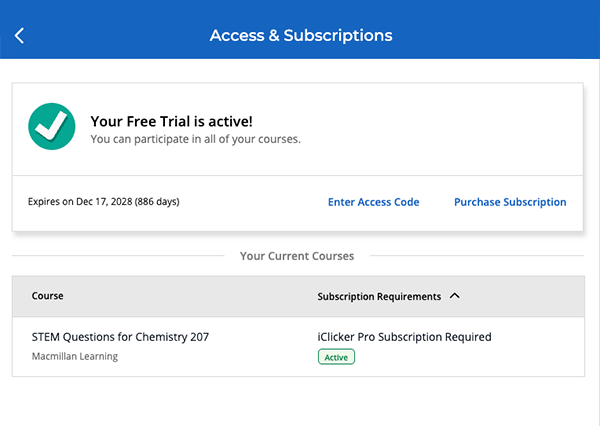Open the Purchase Subscription link
Image resolution: width=600 pixels, height=439 pixels.
point(510,202)
